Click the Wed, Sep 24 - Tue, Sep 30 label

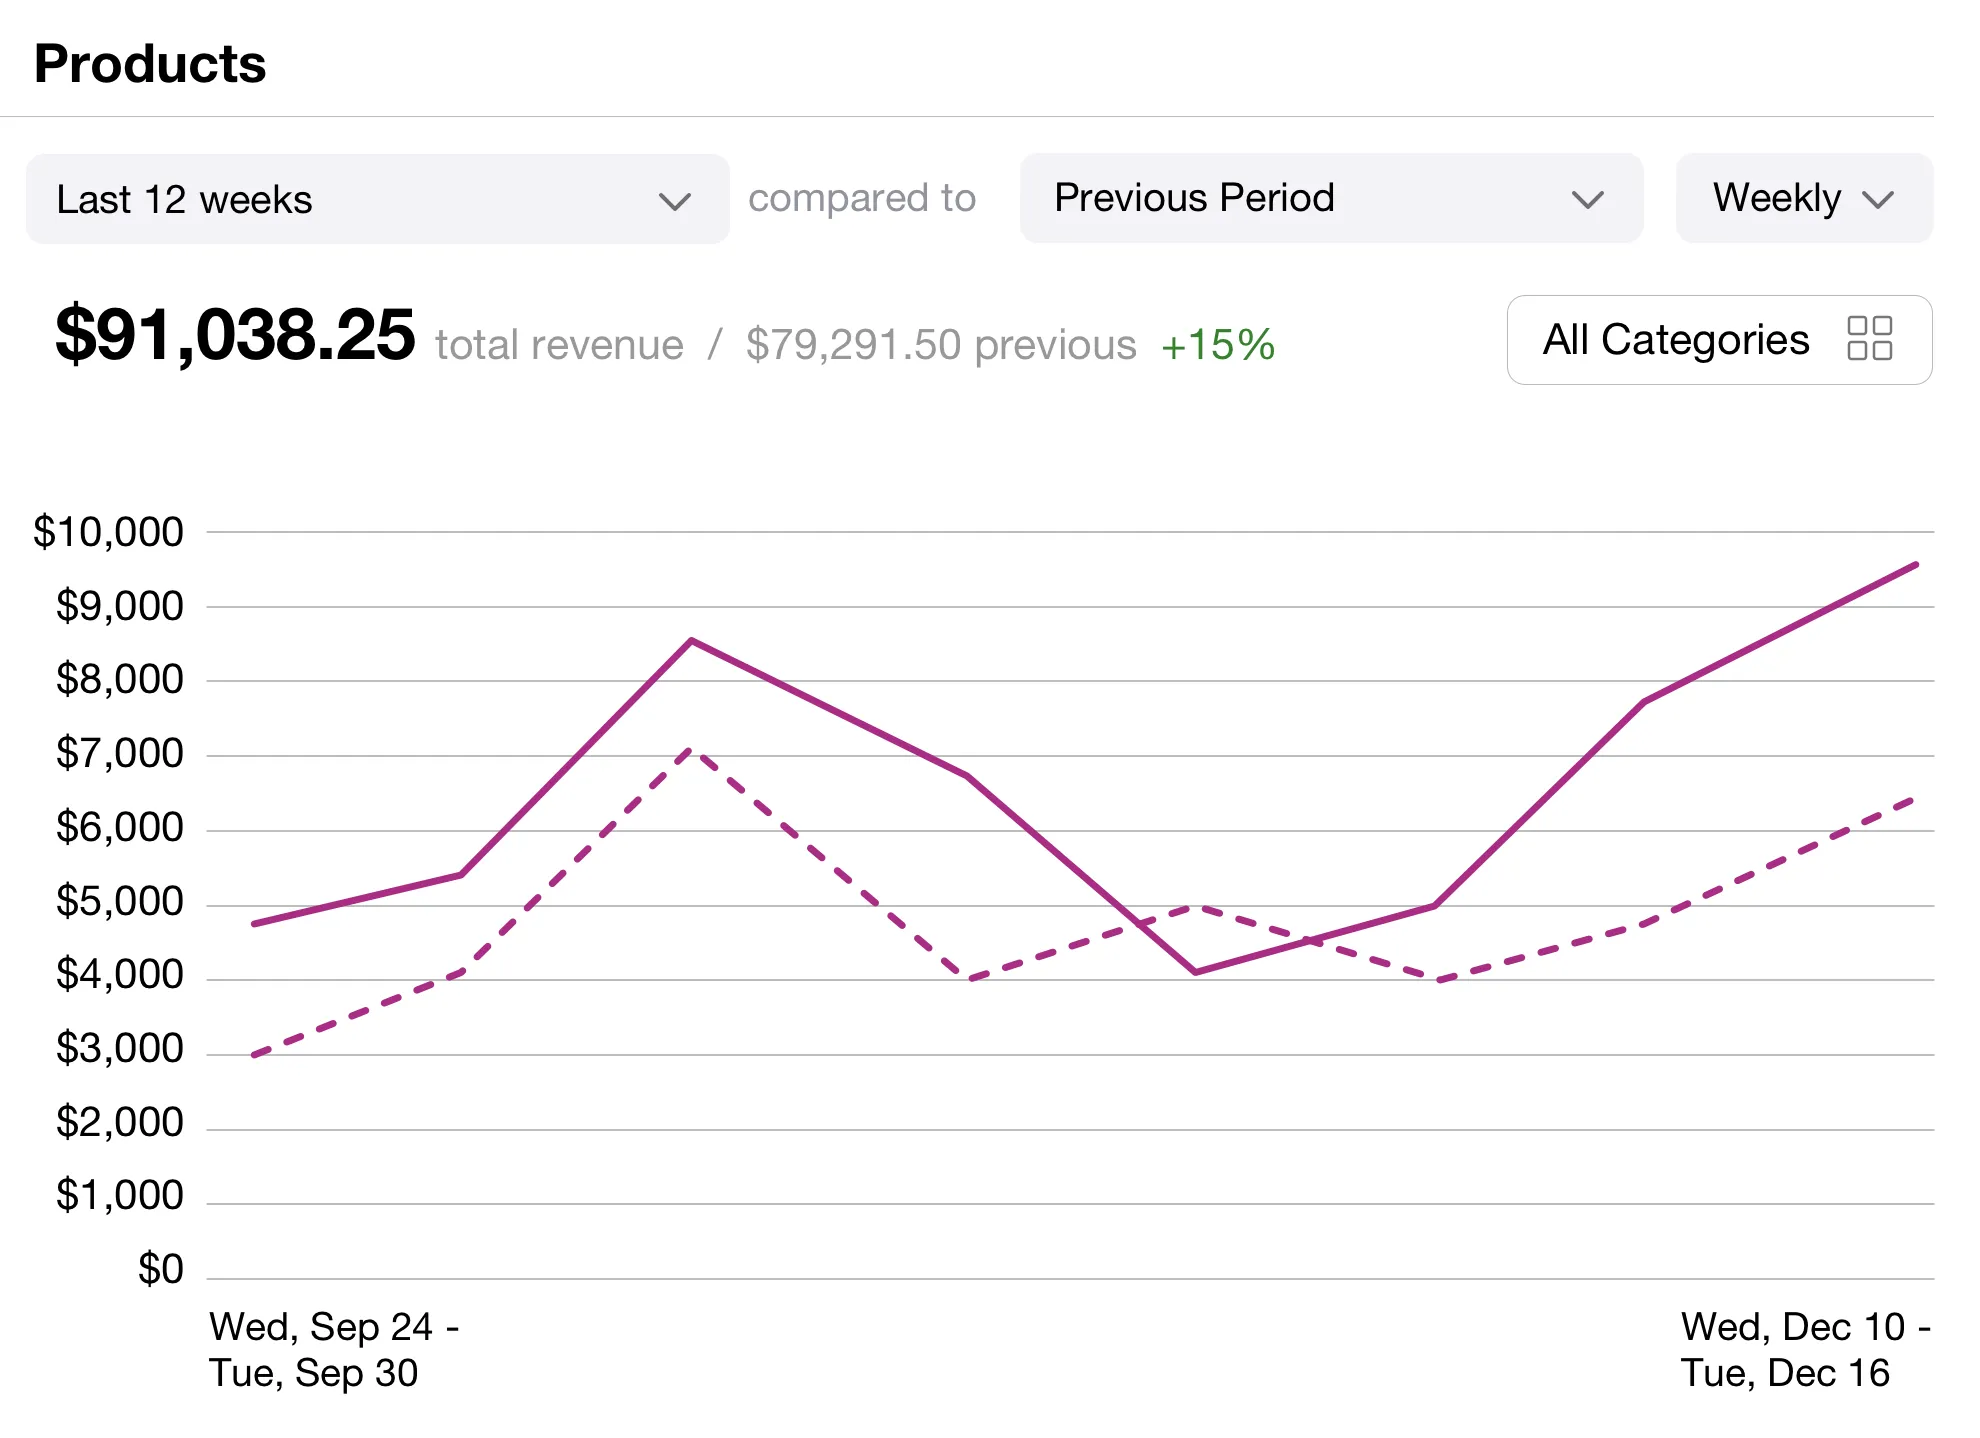(x=334, y=1350)
